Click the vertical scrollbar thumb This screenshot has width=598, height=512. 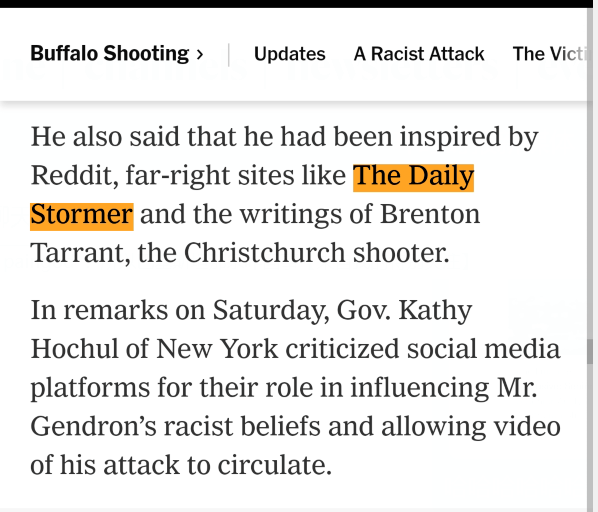click(590, 351)
